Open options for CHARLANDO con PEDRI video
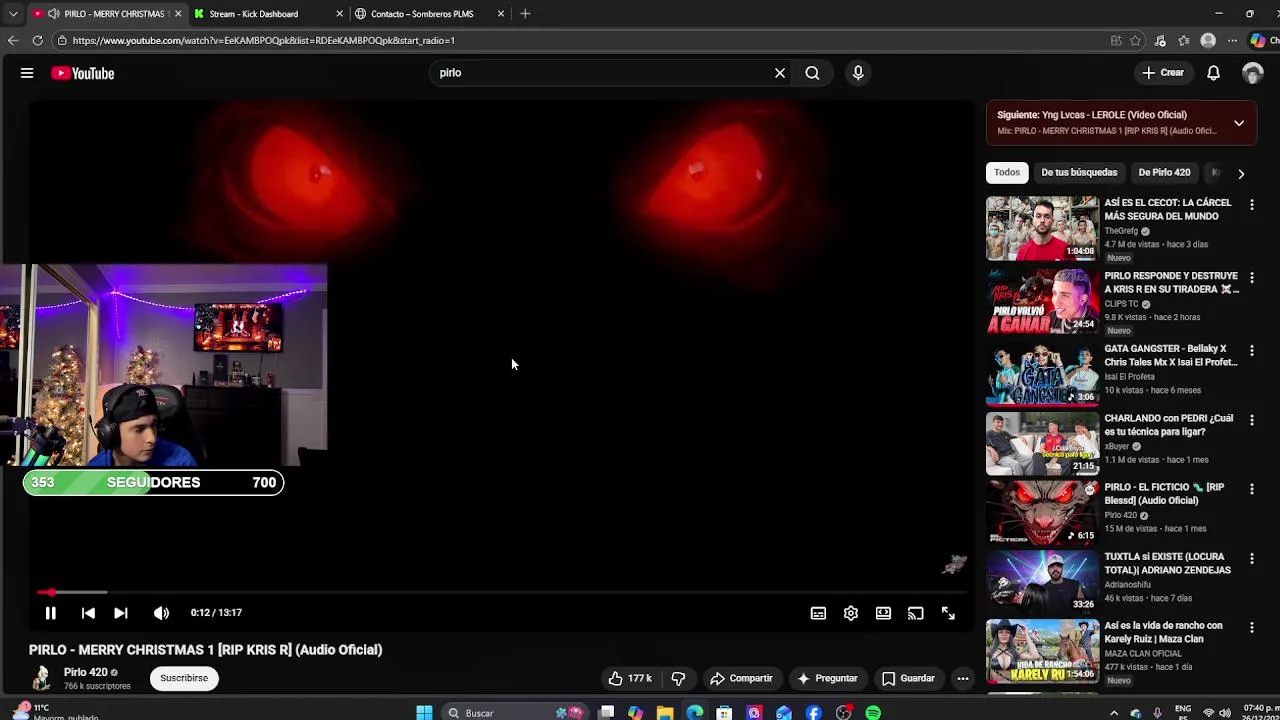Viewport: 1280px width, 720px height. (x=1251, y=421)
